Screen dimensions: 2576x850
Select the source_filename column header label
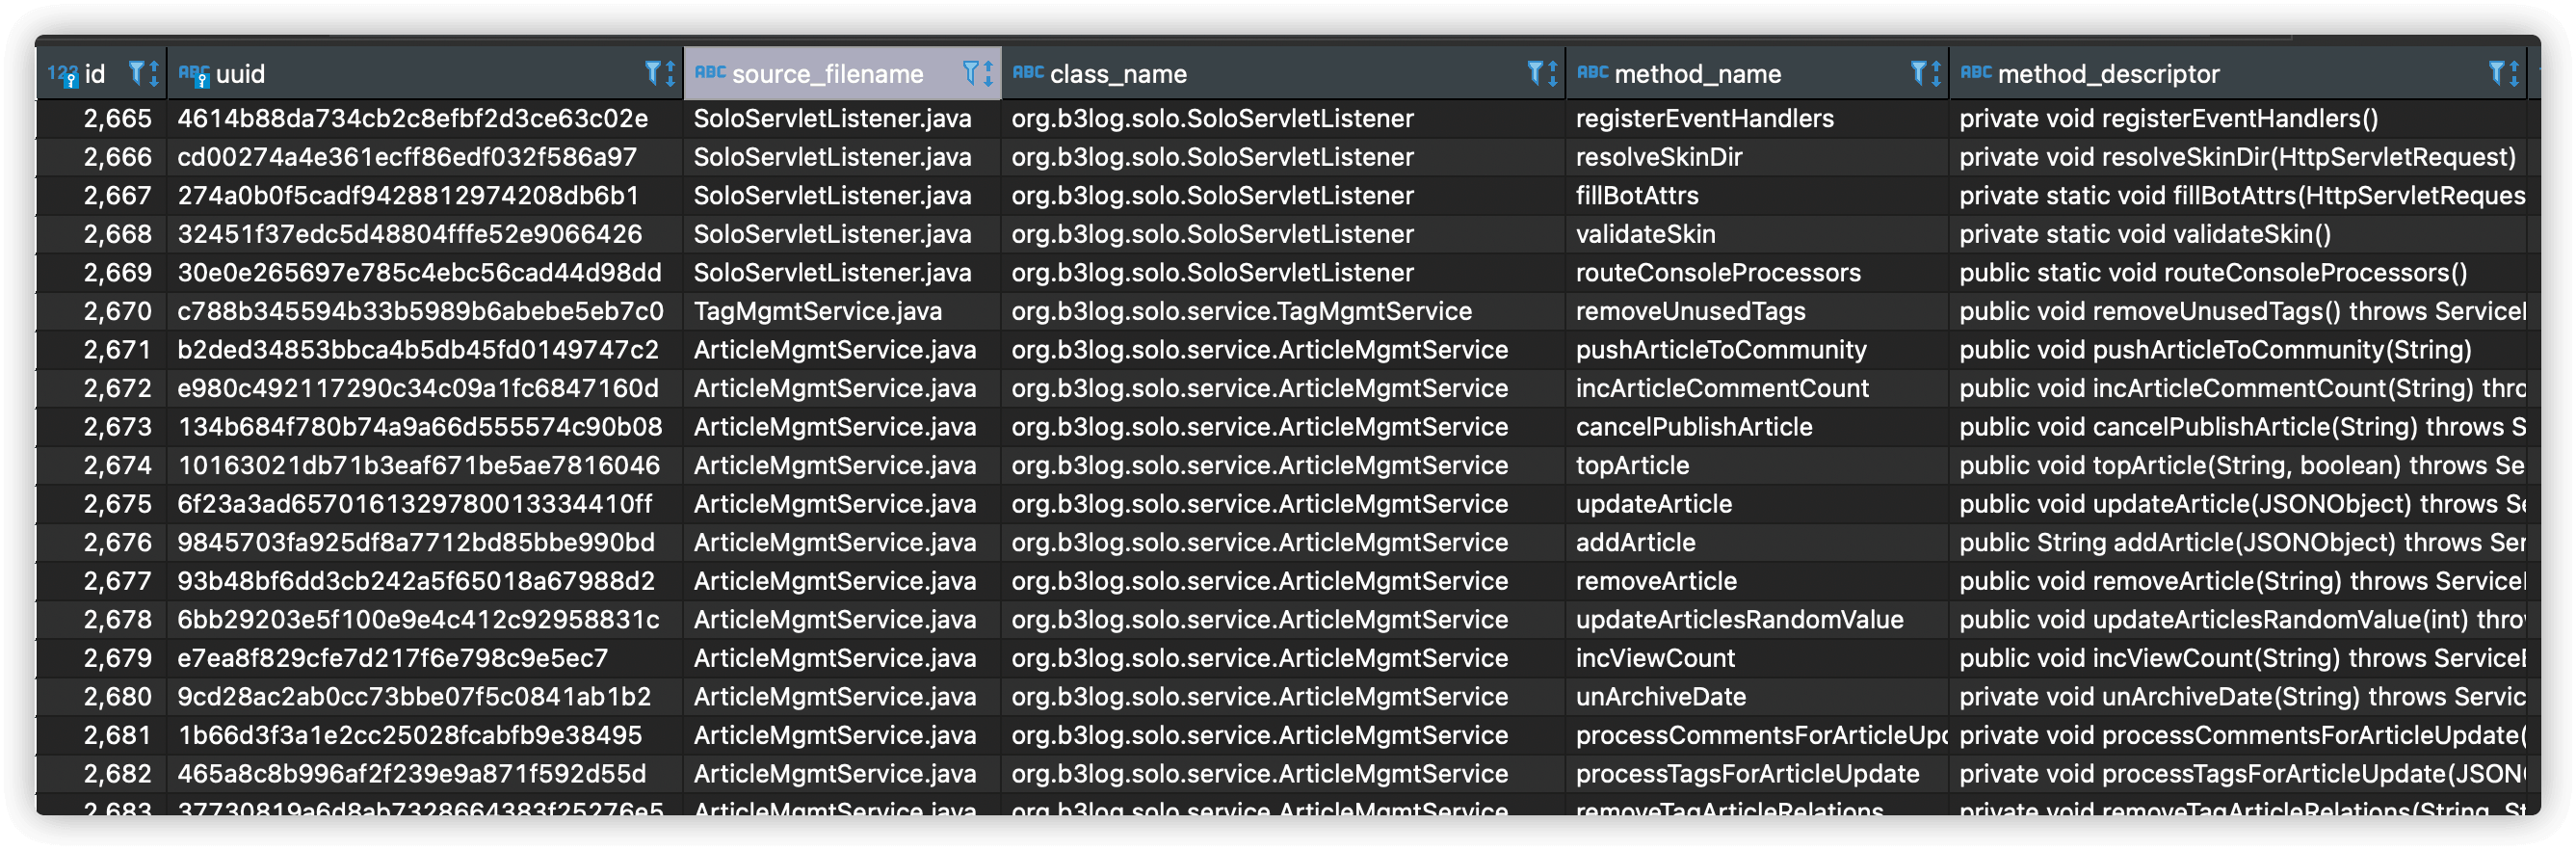pos(828,74)
